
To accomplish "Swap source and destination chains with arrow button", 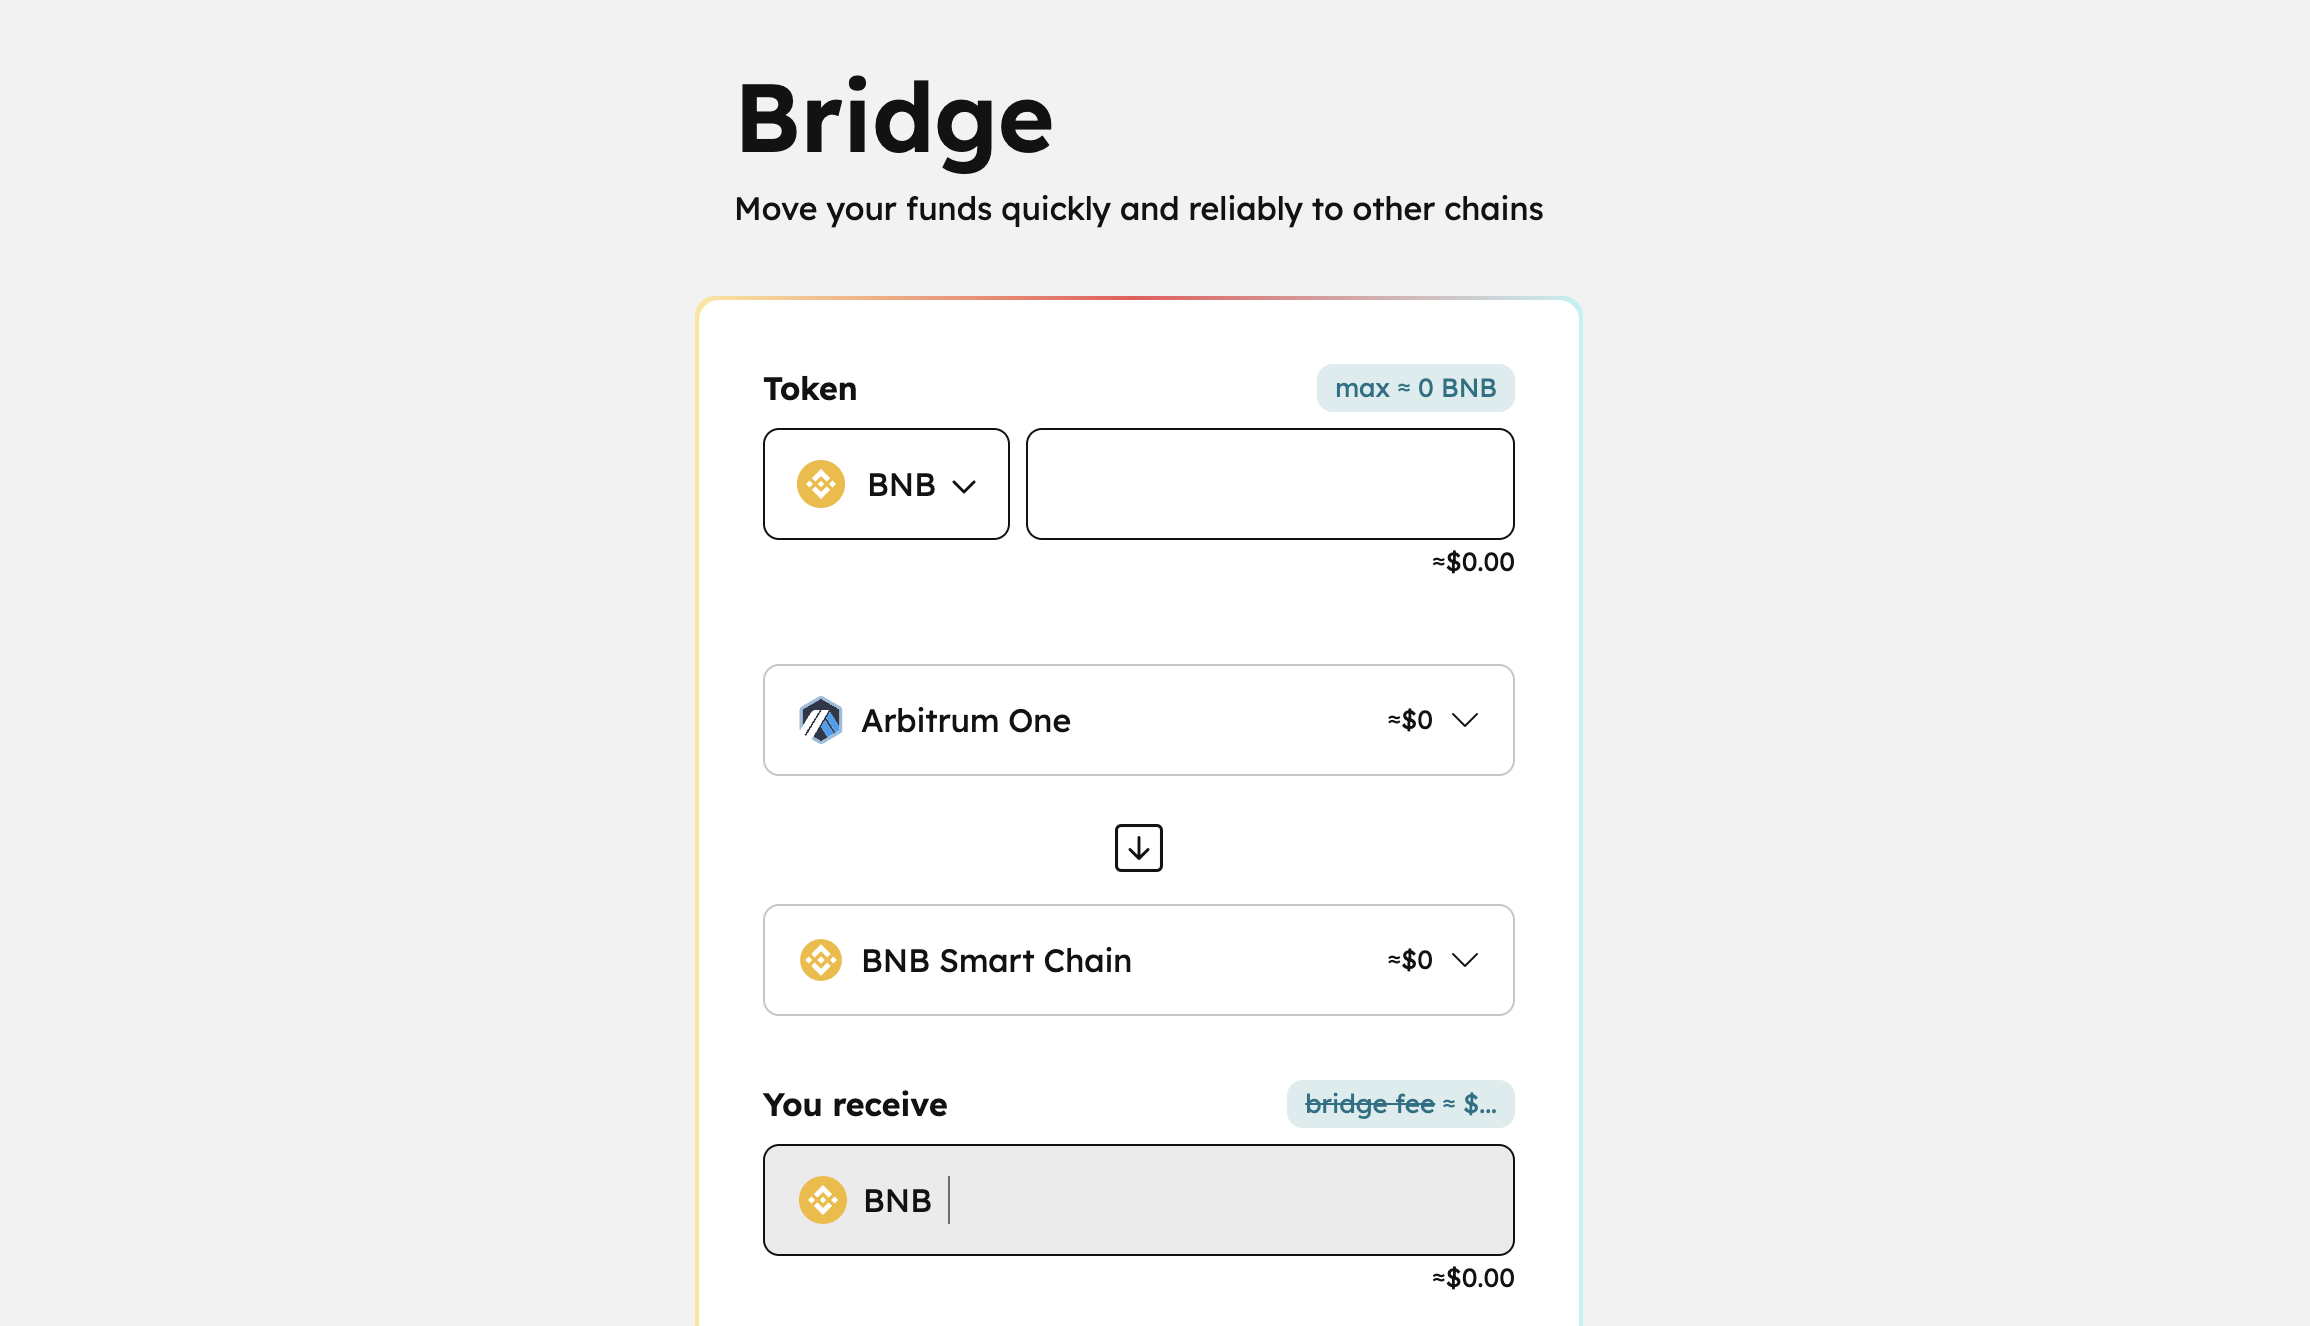I will (1138, 848).
